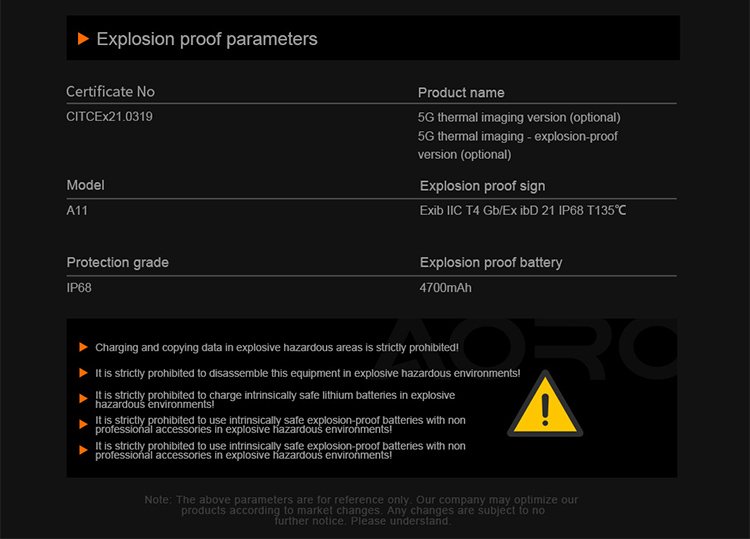Select the Exib IIC T4 Gb explosion proof sign text
Screen dimensions: 750x539
coord(523,210)
